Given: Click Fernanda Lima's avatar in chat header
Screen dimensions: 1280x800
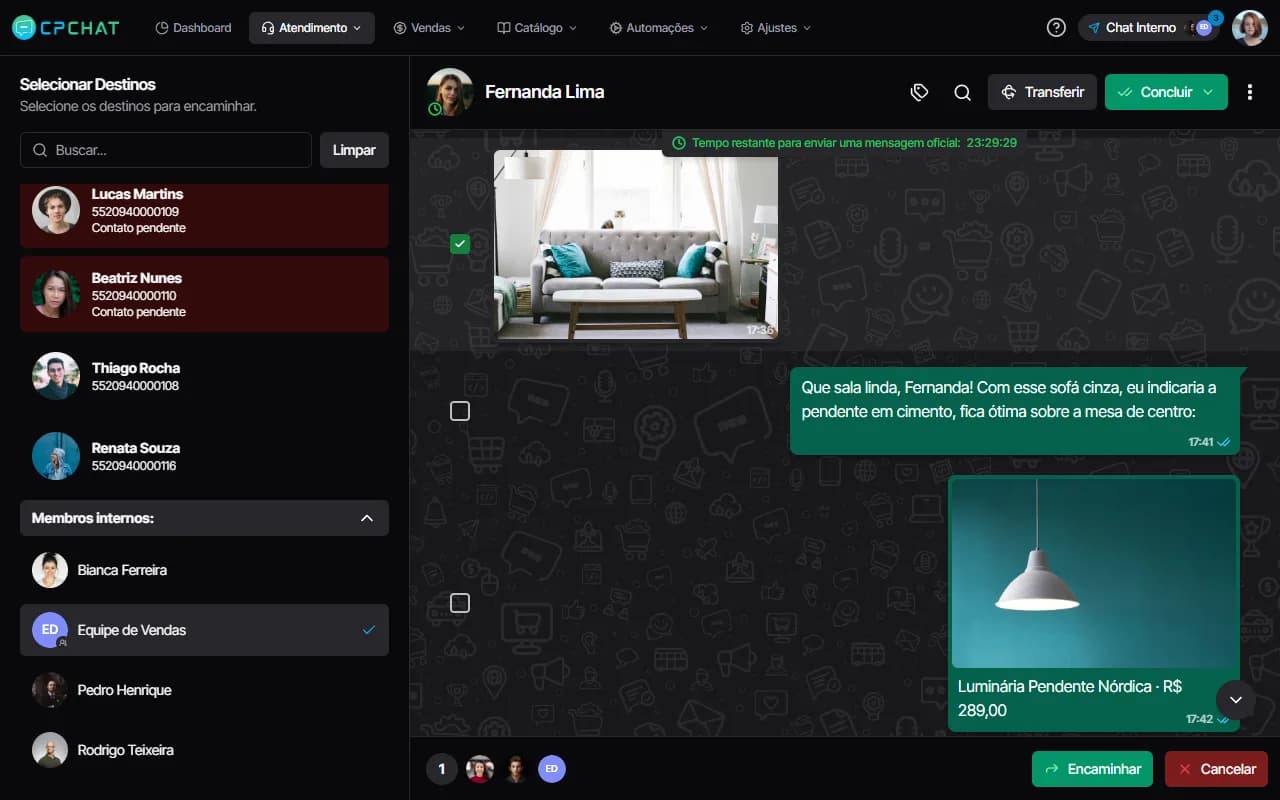Looking at the screenshot, I should coord(450,92).
